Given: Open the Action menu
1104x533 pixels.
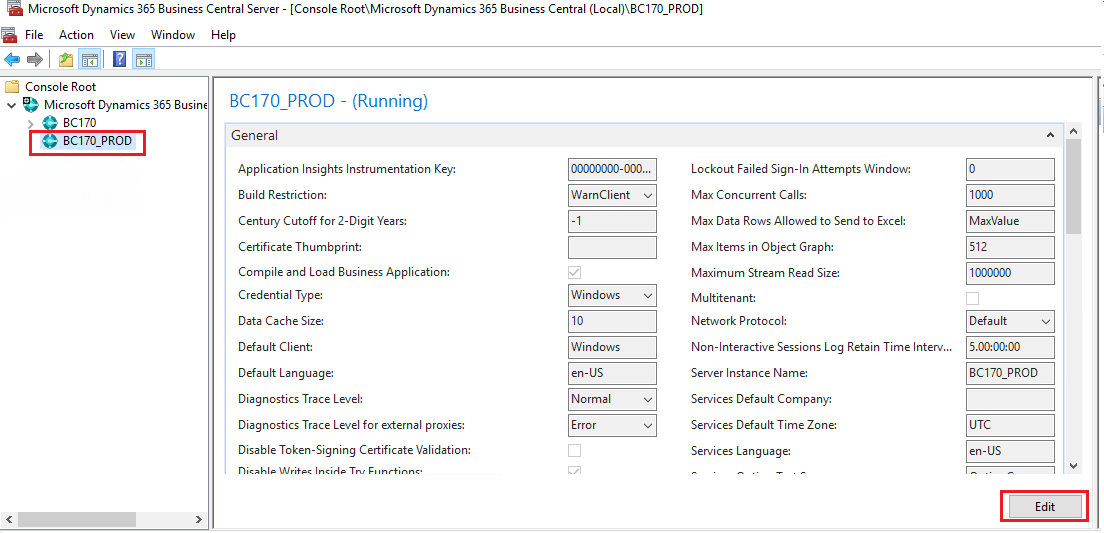Looking at the screenshot, I should [76, 35].
